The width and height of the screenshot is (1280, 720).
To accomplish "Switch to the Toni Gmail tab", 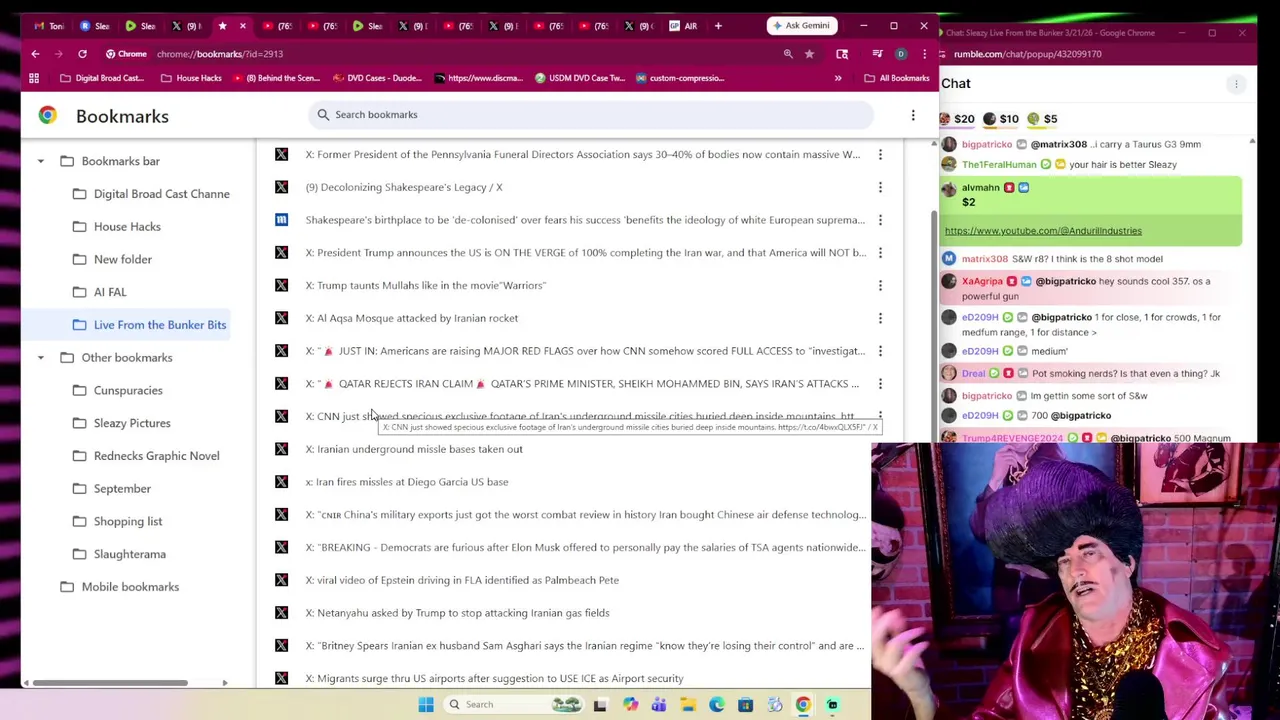I will click(x=48, y=26).
